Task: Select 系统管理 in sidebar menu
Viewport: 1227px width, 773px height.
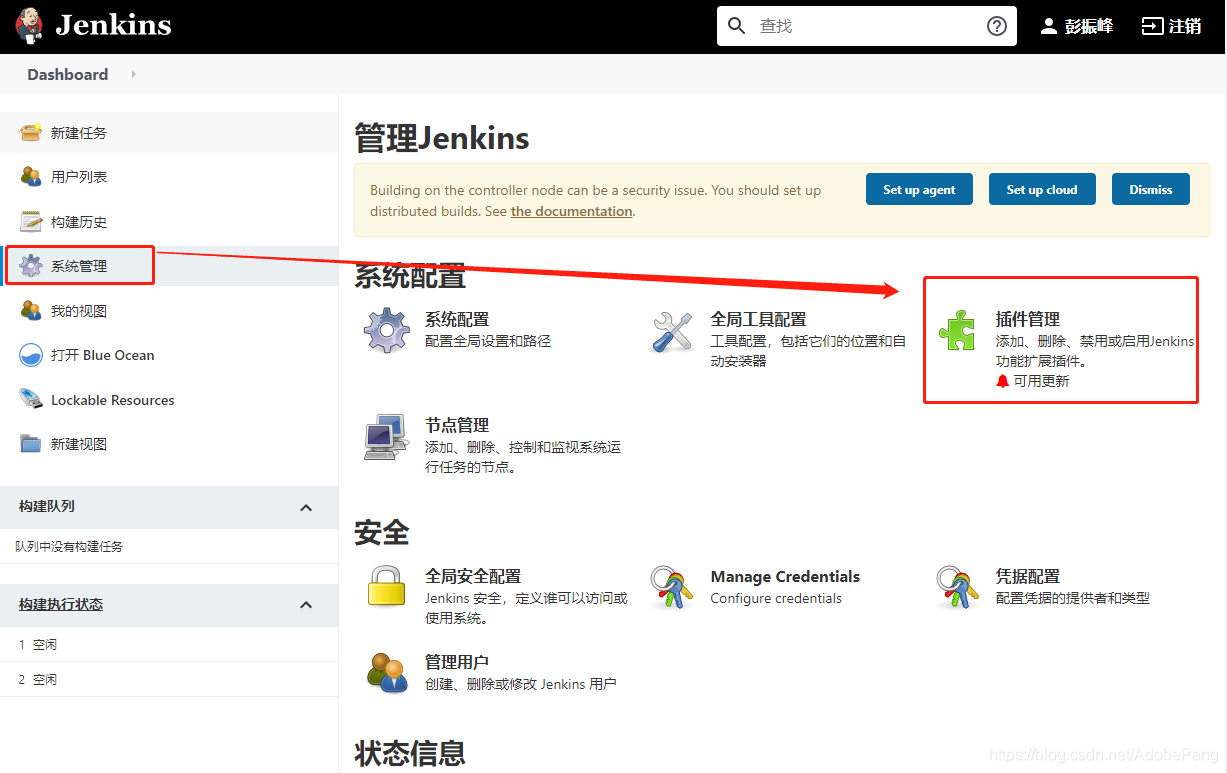Action: 78,266
